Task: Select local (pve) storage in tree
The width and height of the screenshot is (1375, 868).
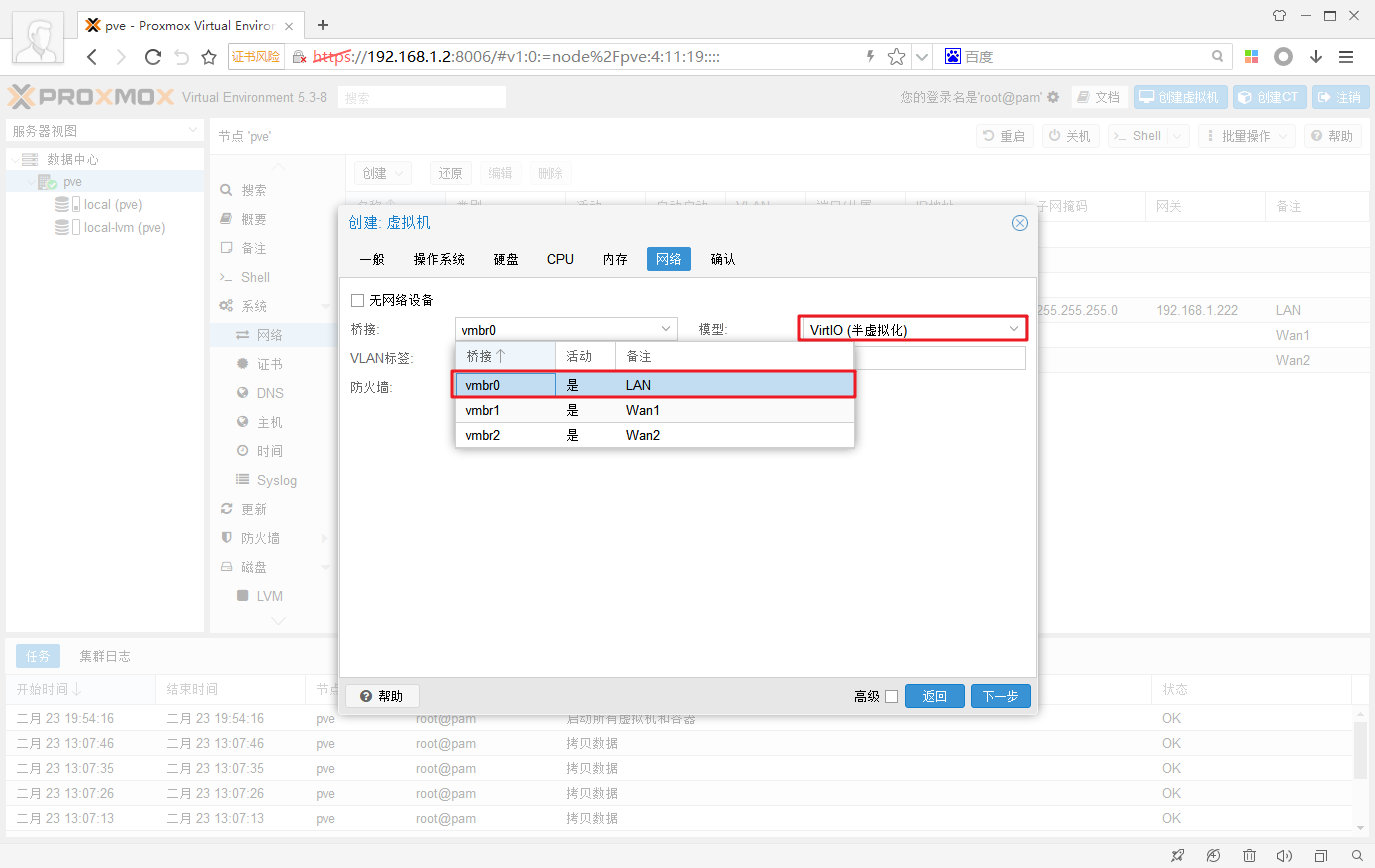Action: click(112, 205)
